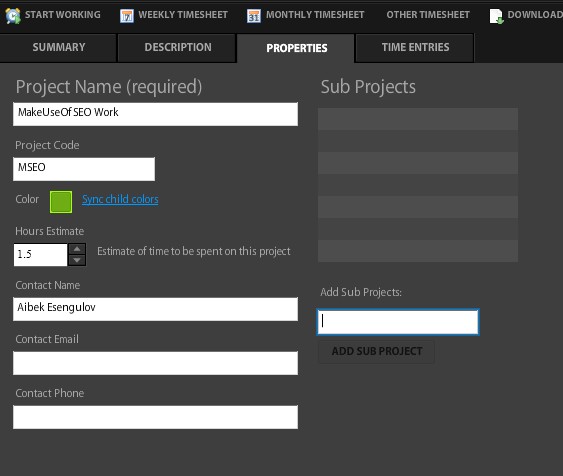Click the Start Working alarm clock icon
Viewport: 563px width, 476px height.
13,16
